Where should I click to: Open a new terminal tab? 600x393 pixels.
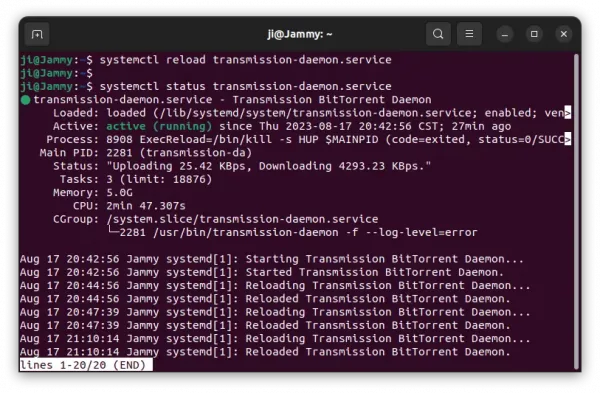37,34
